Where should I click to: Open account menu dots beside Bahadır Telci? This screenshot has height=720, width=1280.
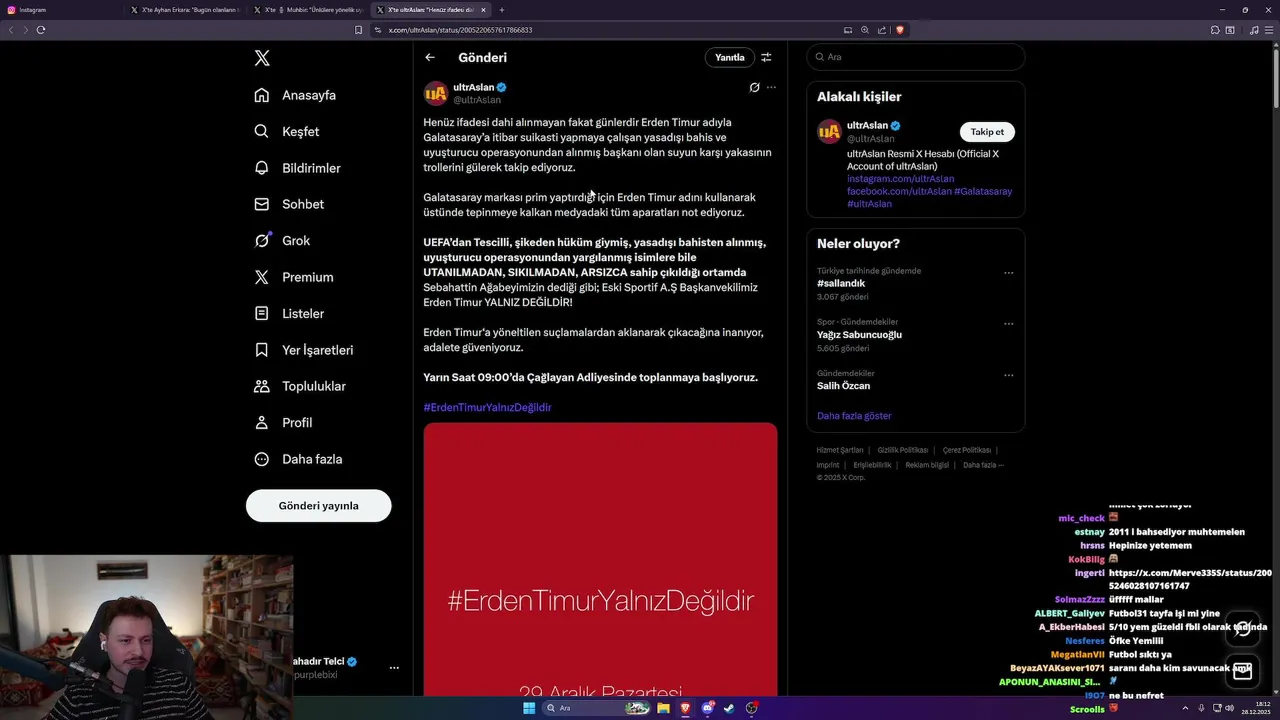point(394,667)
